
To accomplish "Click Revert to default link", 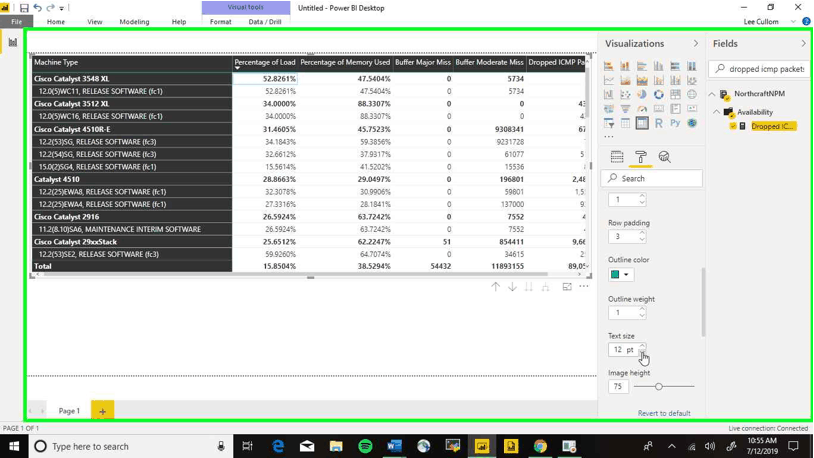I will (x=664, y=413).
